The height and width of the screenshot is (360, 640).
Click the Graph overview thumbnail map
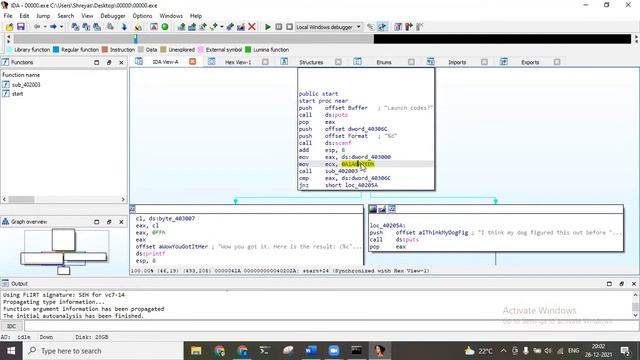click(x=64, y=252)
